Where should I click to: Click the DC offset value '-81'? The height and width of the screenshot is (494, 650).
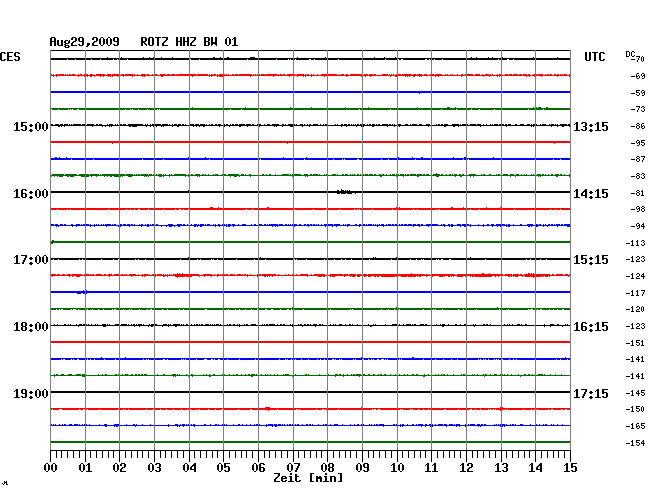tap(638, 193)
